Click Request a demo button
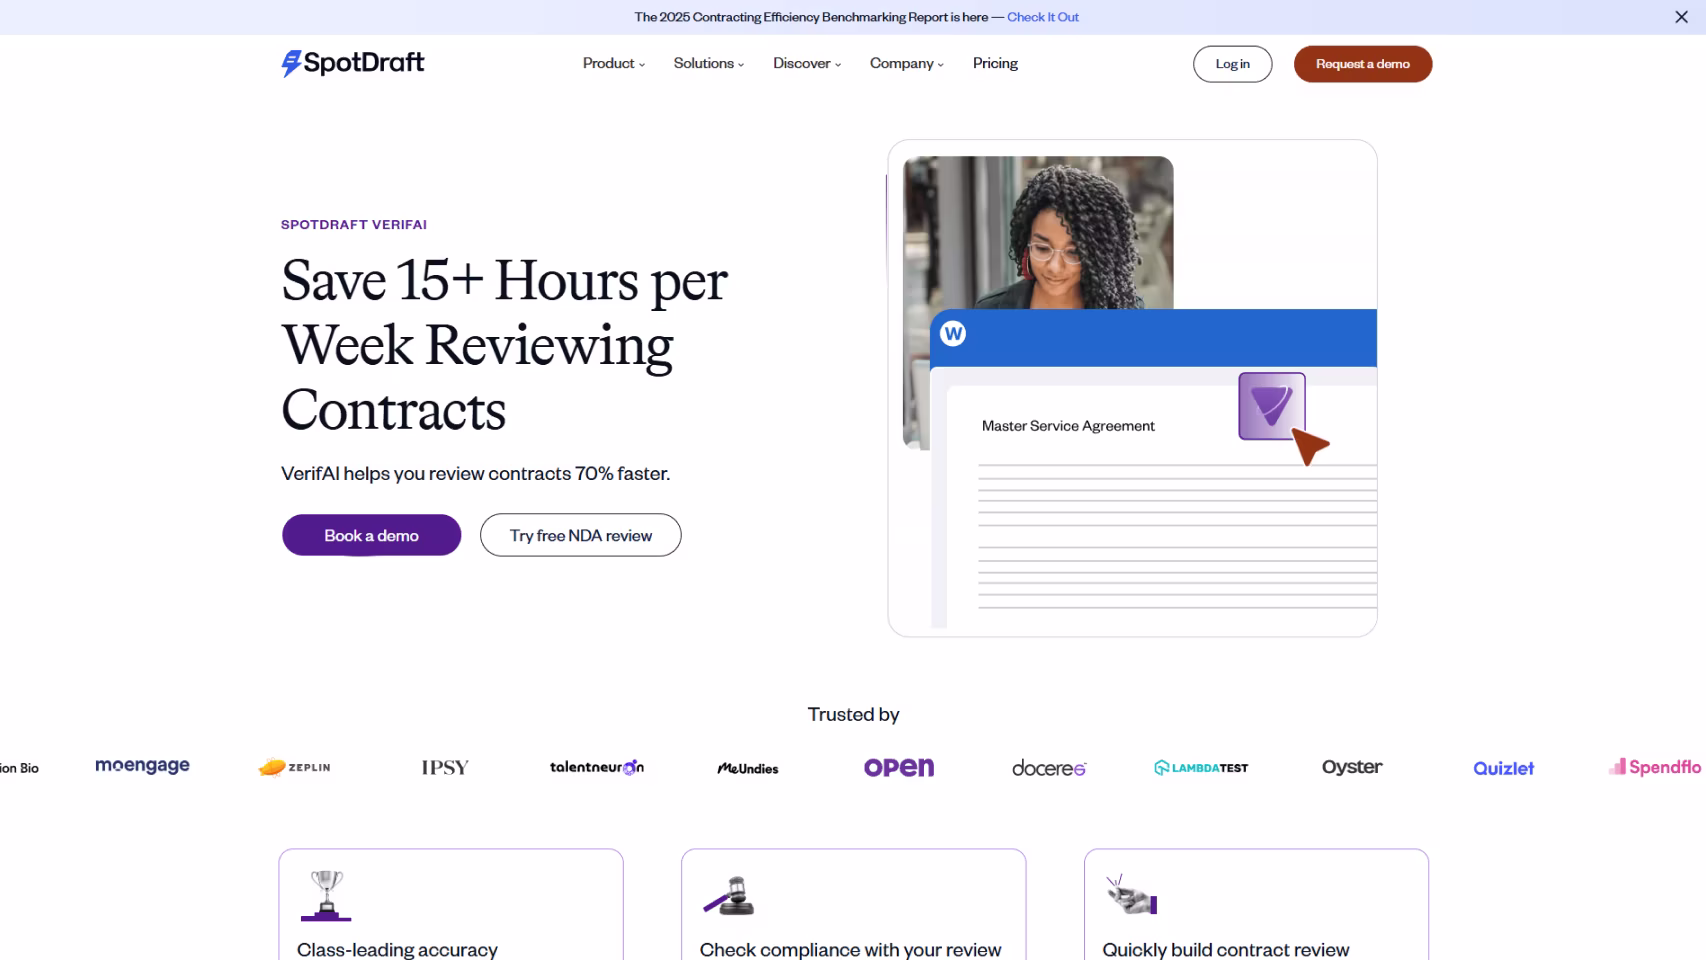Image resolution: width=1706 pixels, height=960 pixels. pos(1362,64)
